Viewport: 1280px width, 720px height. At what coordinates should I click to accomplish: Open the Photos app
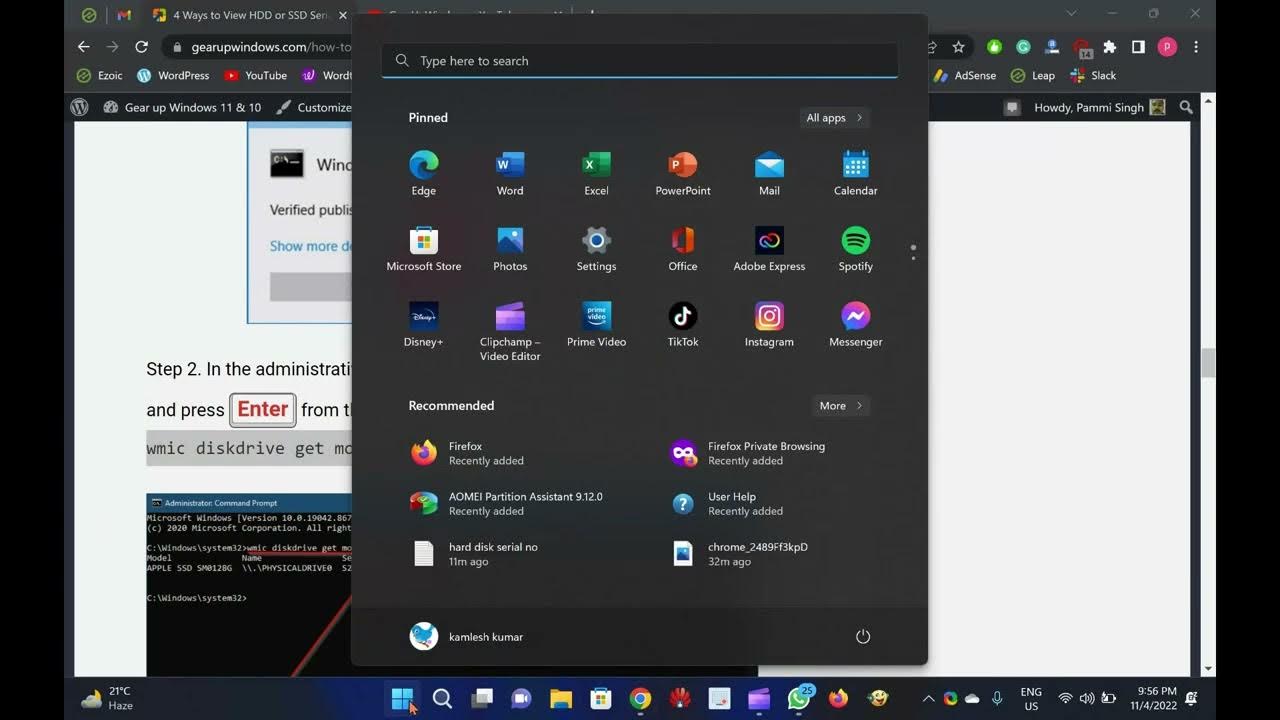tap(510, 250)
